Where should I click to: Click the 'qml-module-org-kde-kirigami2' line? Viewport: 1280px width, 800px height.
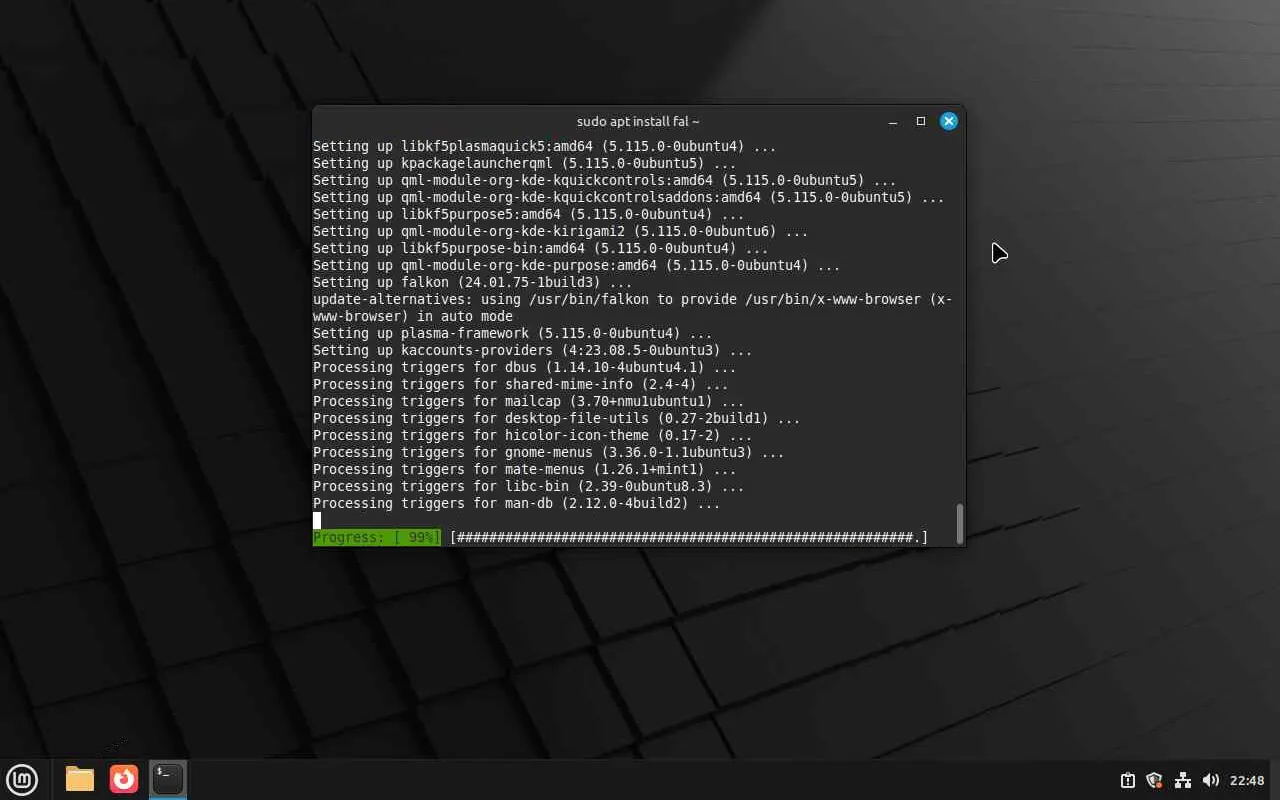[x=561, y=232]
